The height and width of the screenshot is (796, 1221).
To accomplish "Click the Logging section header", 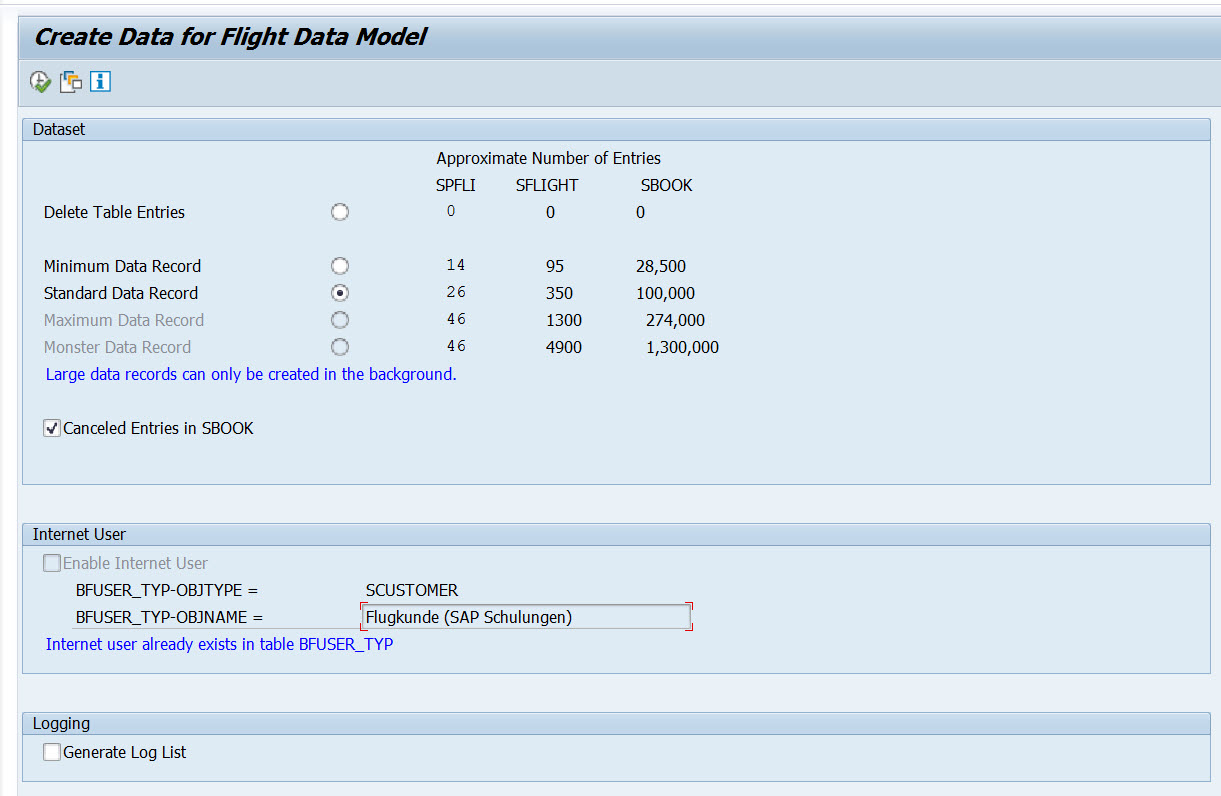I will click(x=57, y=723).
